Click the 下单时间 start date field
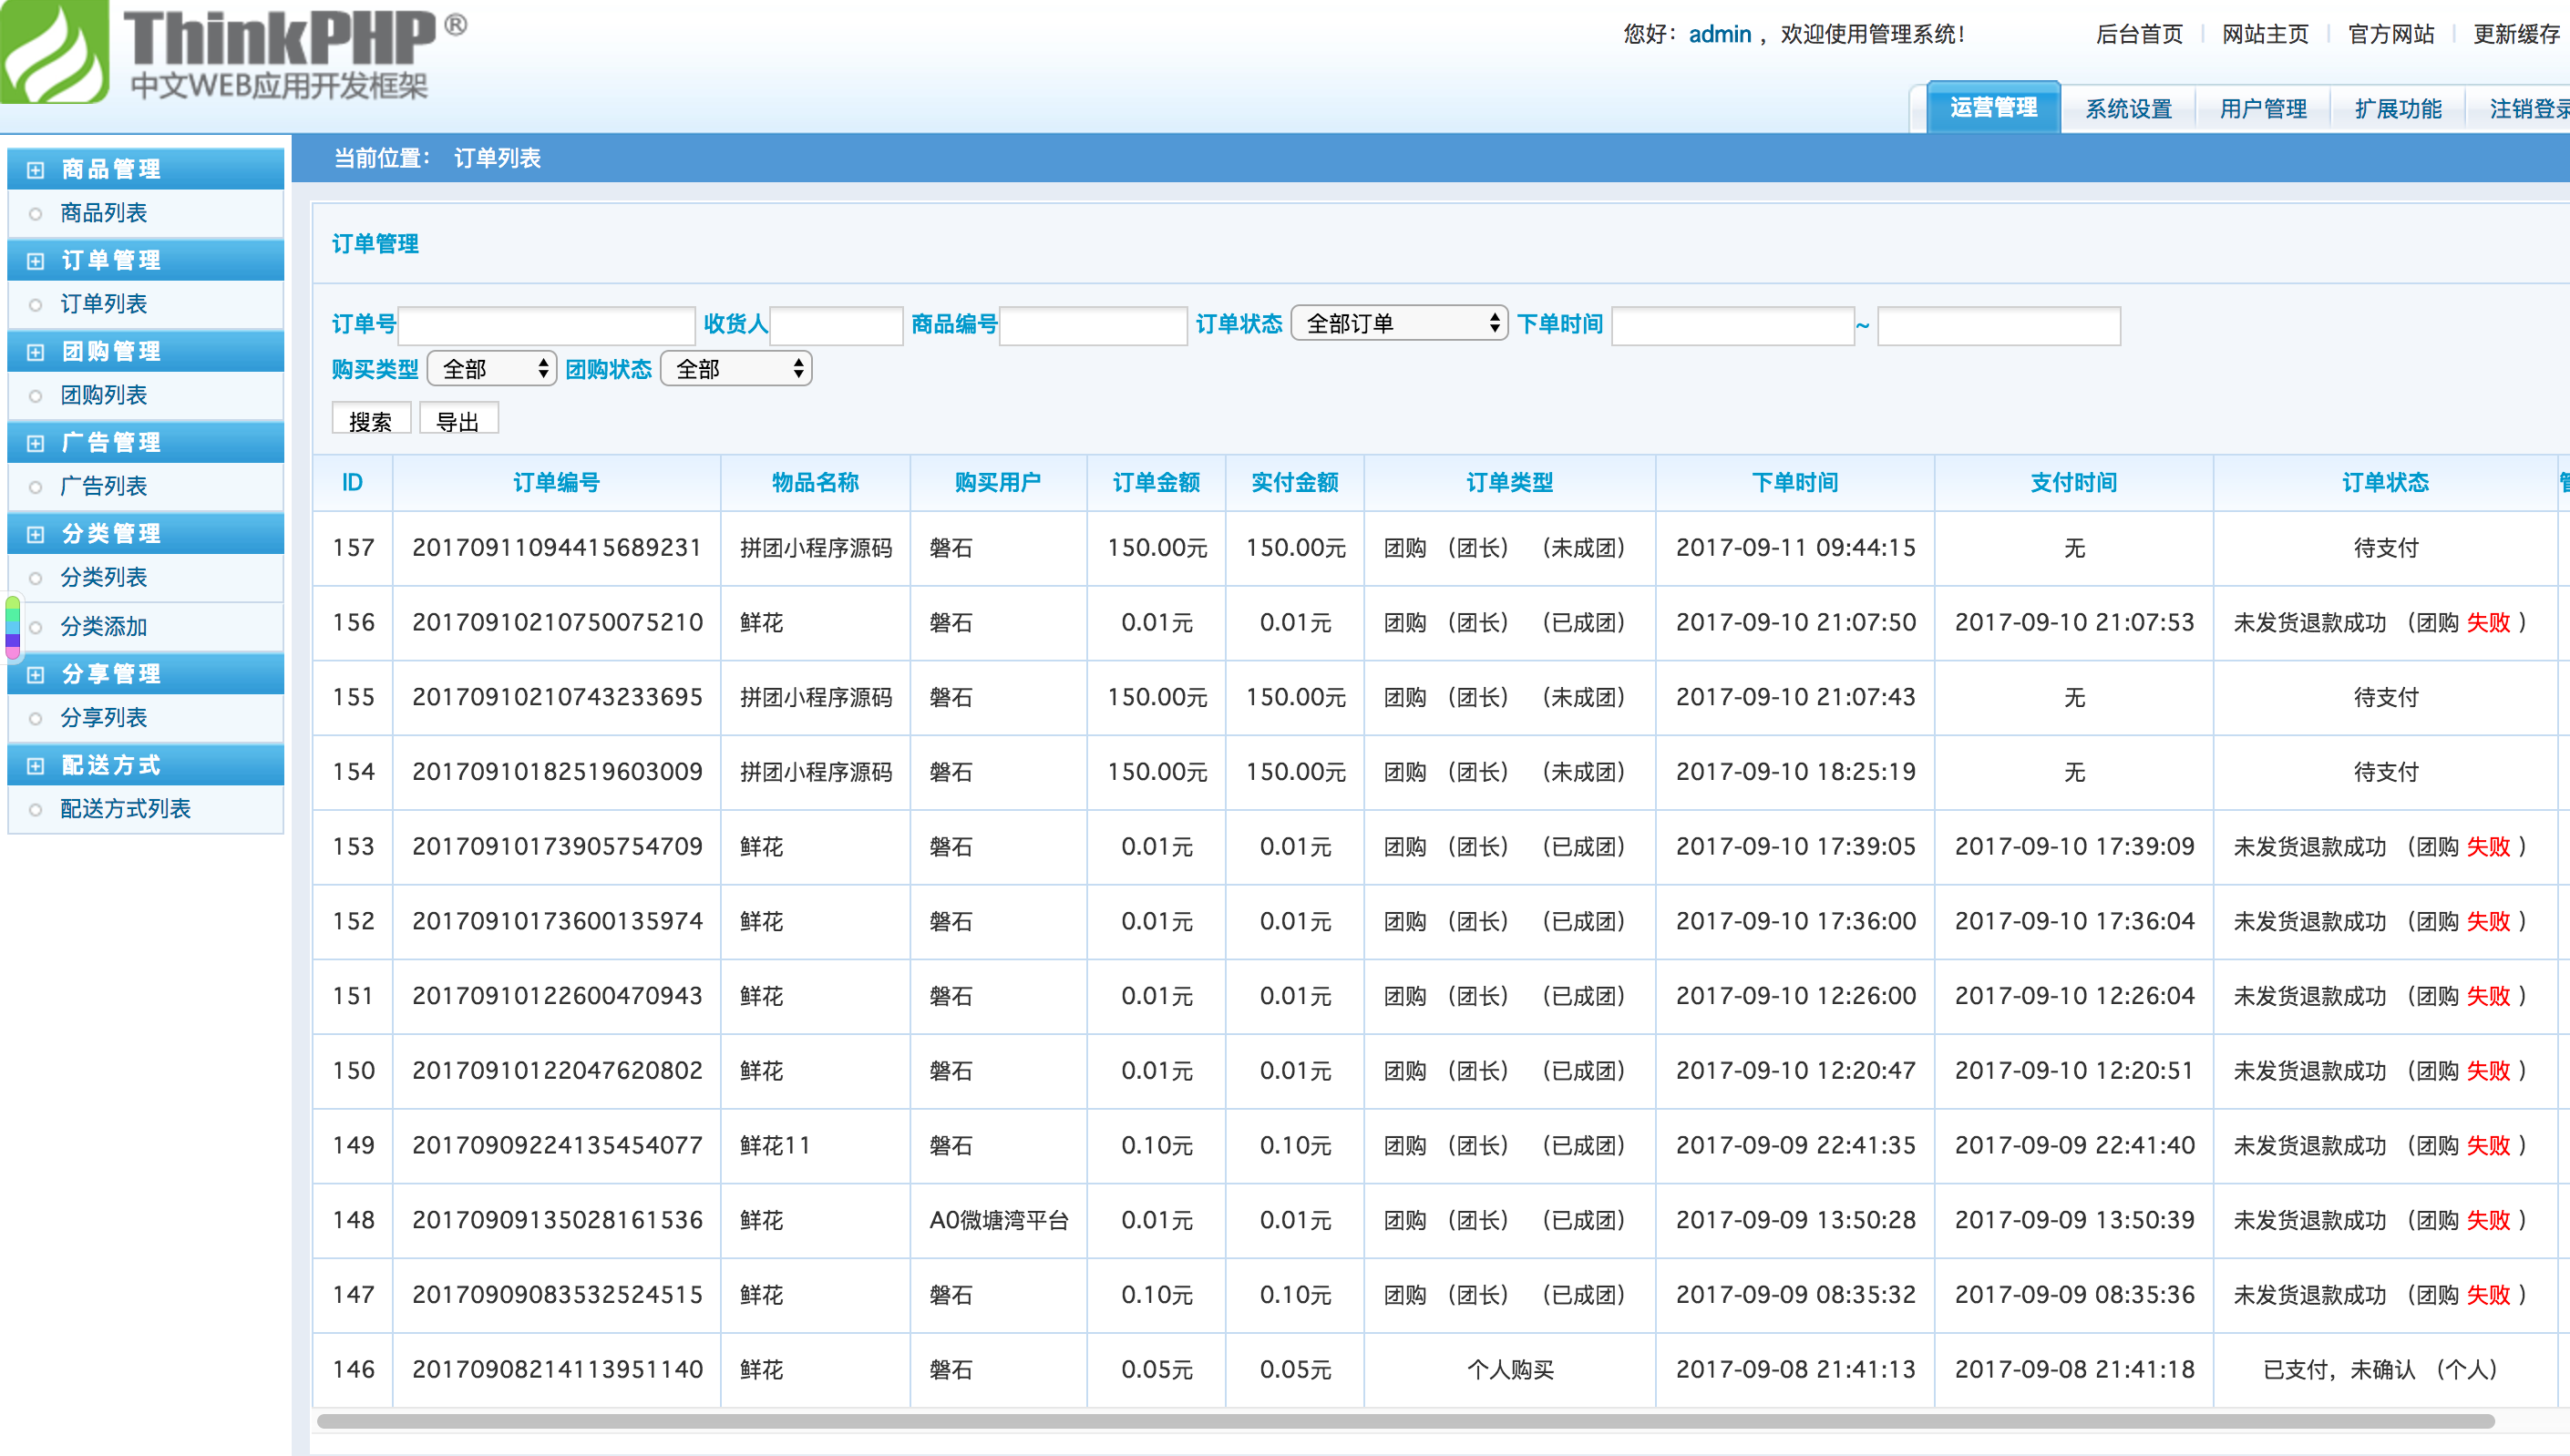This screenshot has width=2570, height=1456. [1732, 326]
